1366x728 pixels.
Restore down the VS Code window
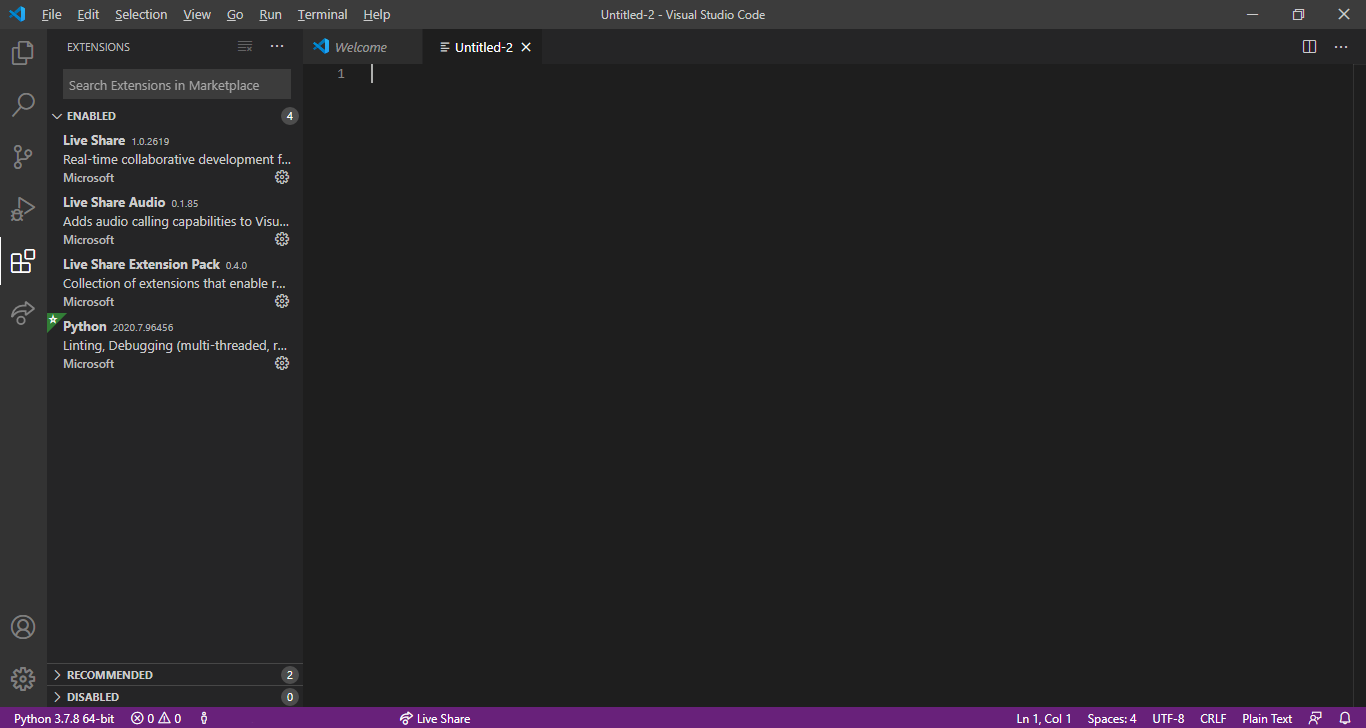tap(1298, 14)
